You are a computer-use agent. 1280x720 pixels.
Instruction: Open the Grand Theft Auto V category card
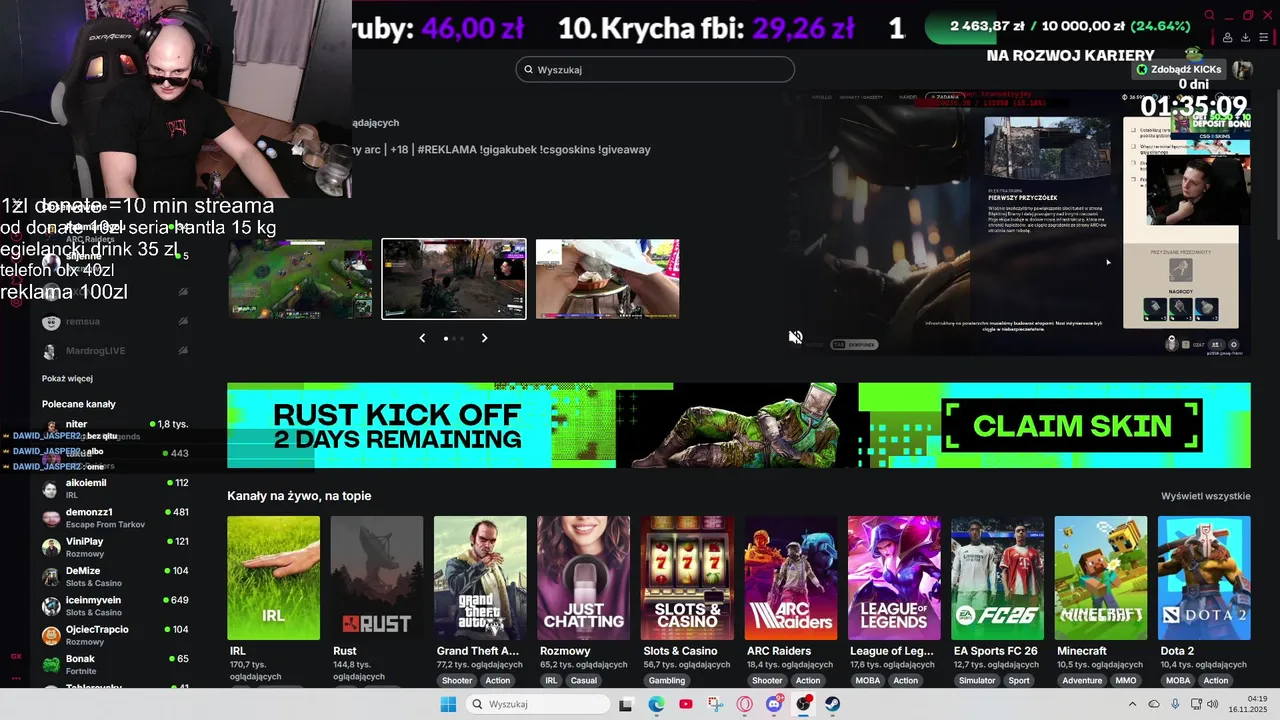(x=480, y=578)
